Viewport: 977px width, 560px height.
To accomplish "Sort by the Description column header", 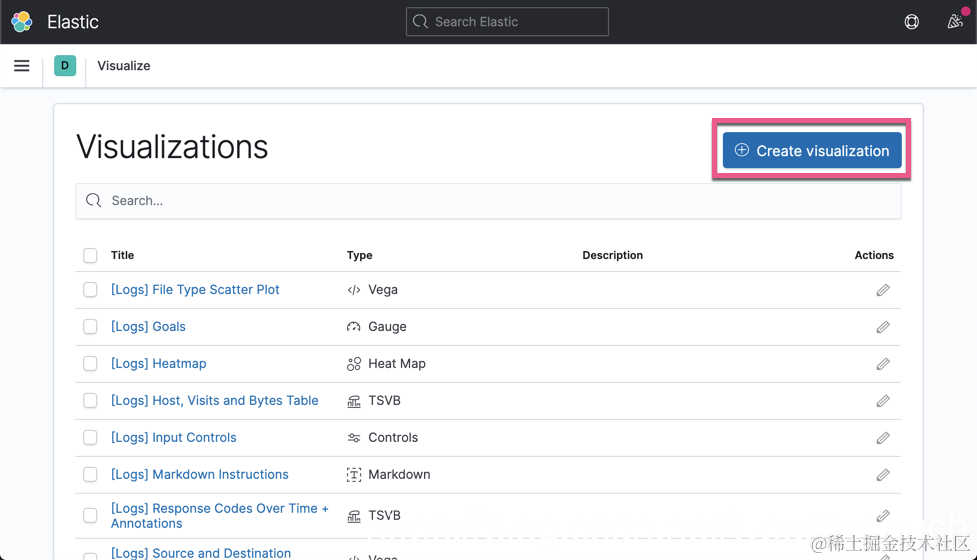I will tap(612, 255).
